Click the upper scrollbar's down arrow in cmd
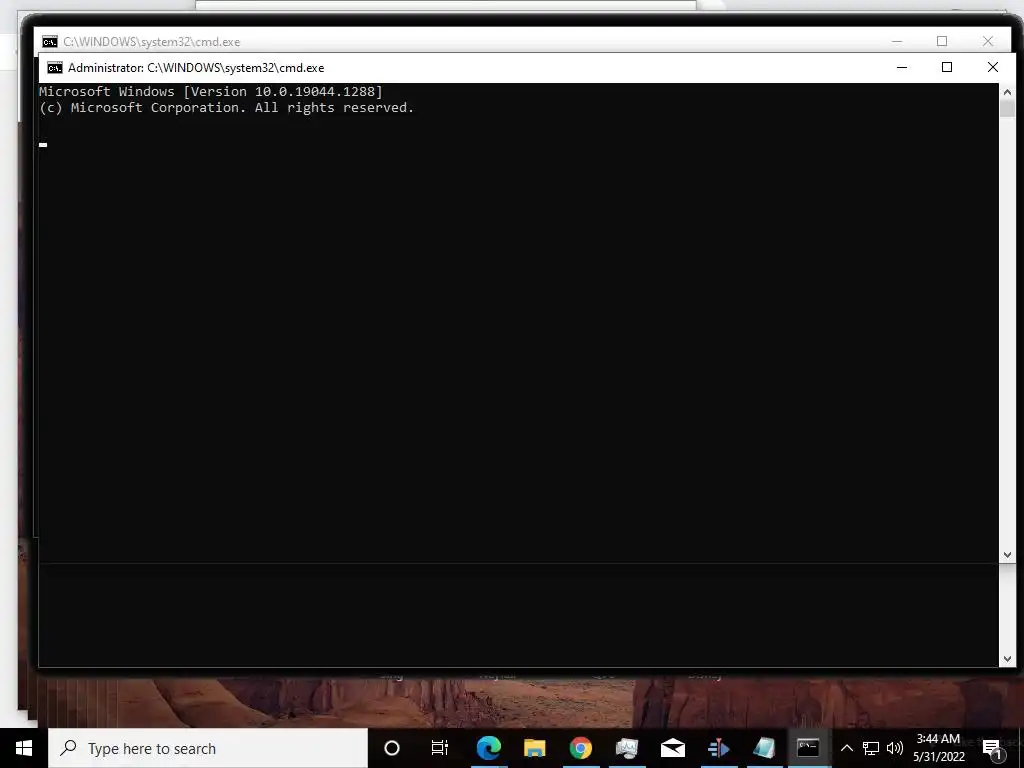This screenshot has height=768, width=1024. click(x=1007, y=555)
